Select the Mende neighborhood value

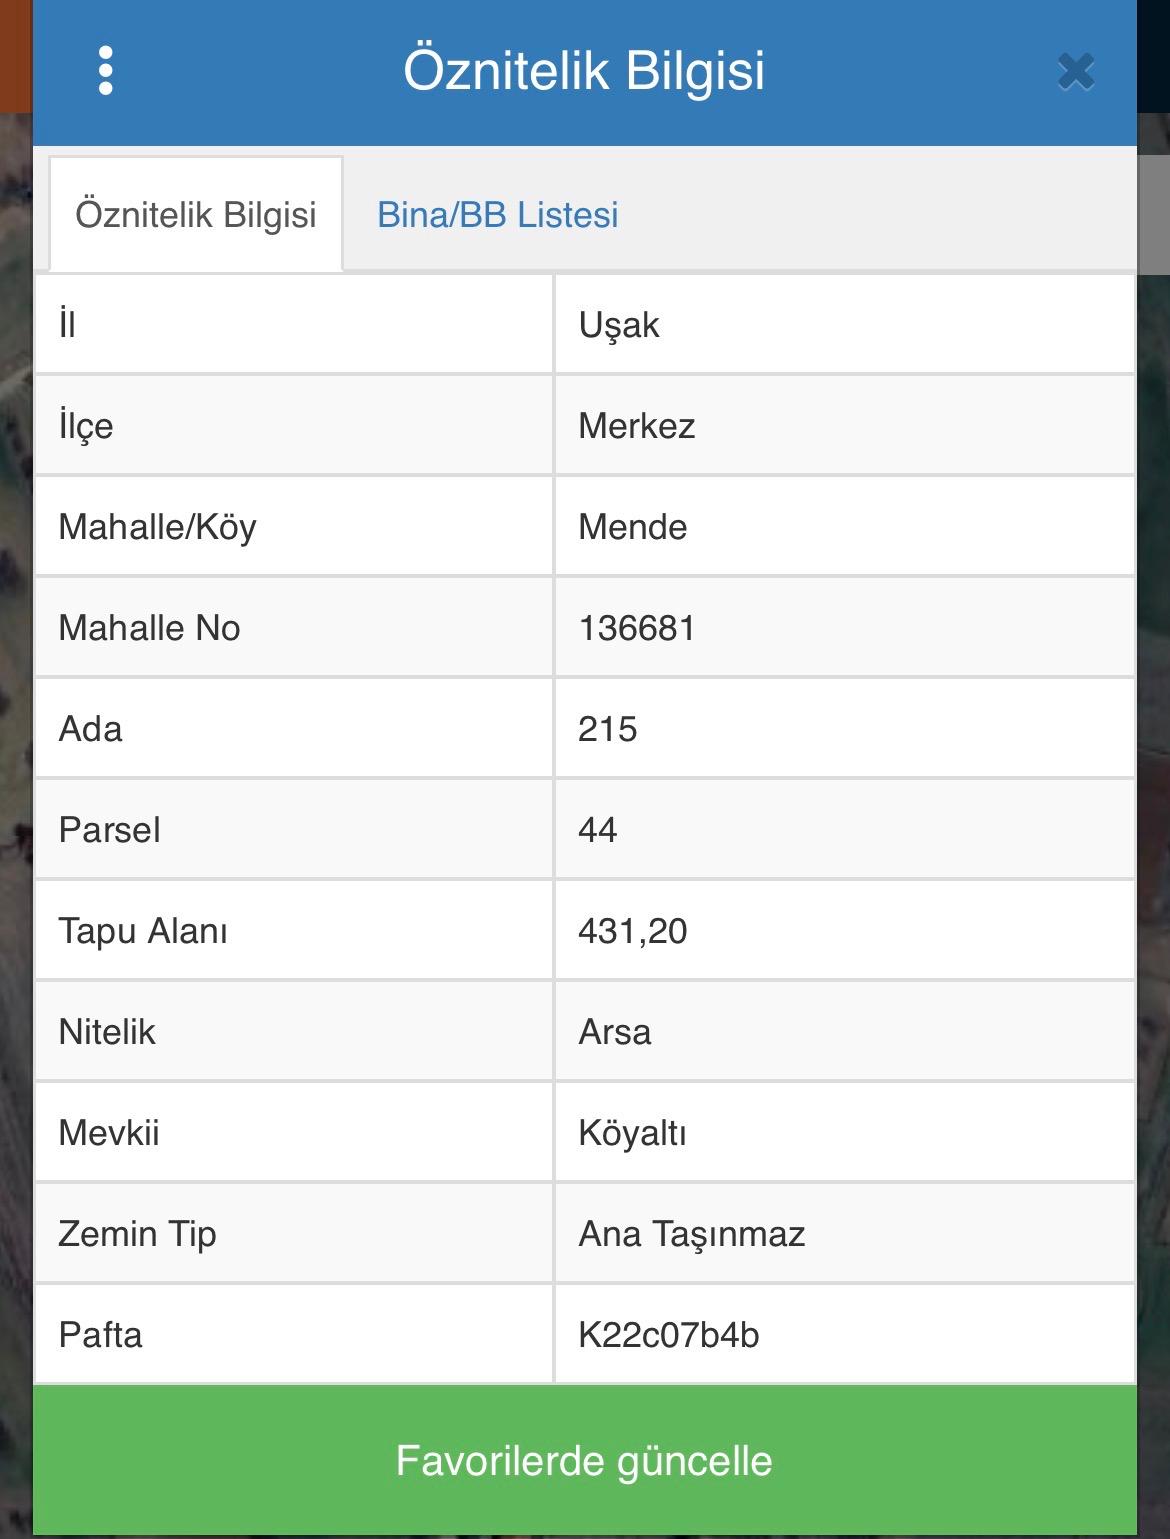pyautogui.click(x=633, y=527)
